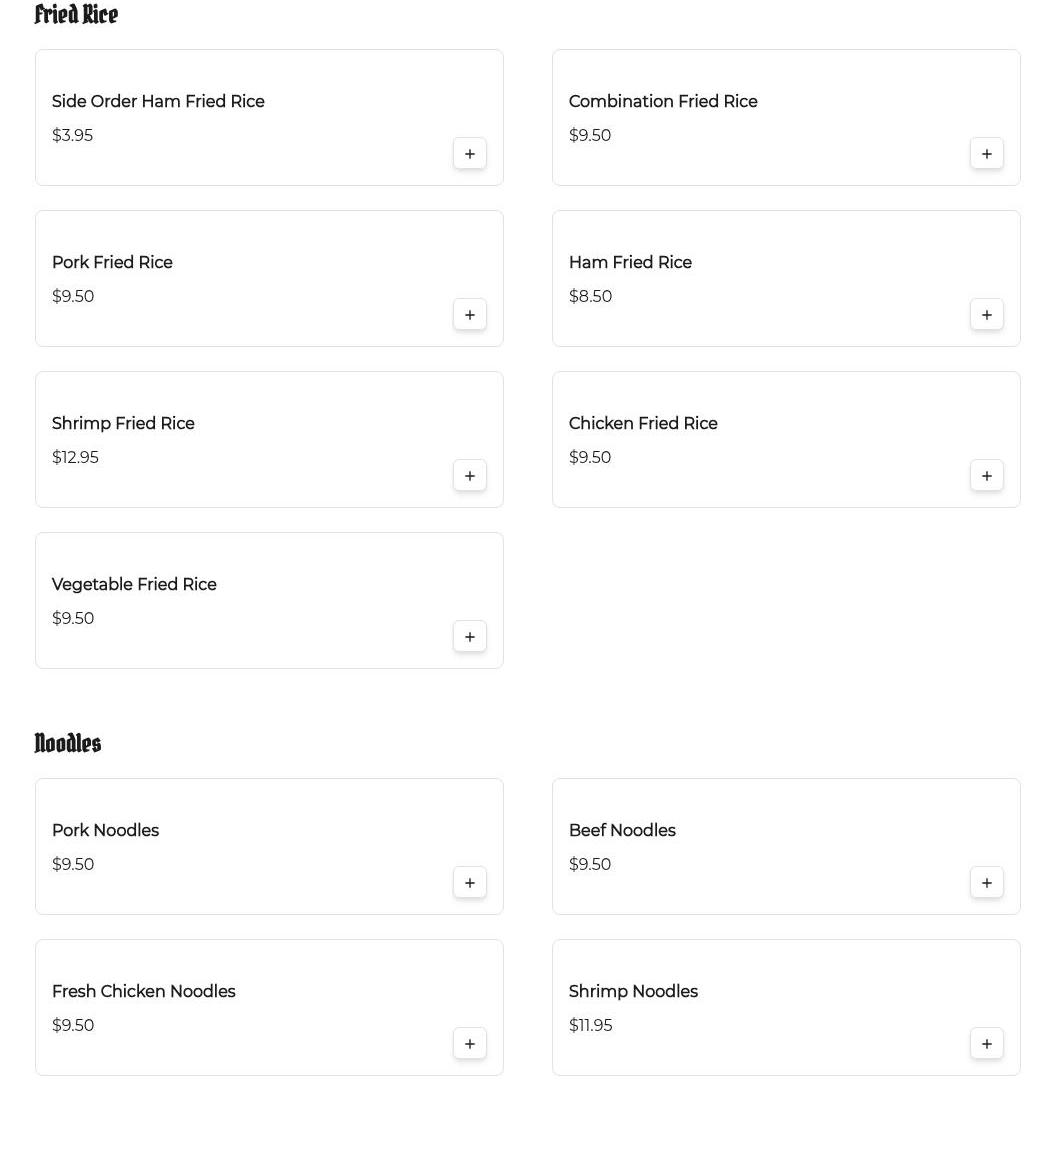Select the Vegetable Fried Rice item name

tap(134, 584)
